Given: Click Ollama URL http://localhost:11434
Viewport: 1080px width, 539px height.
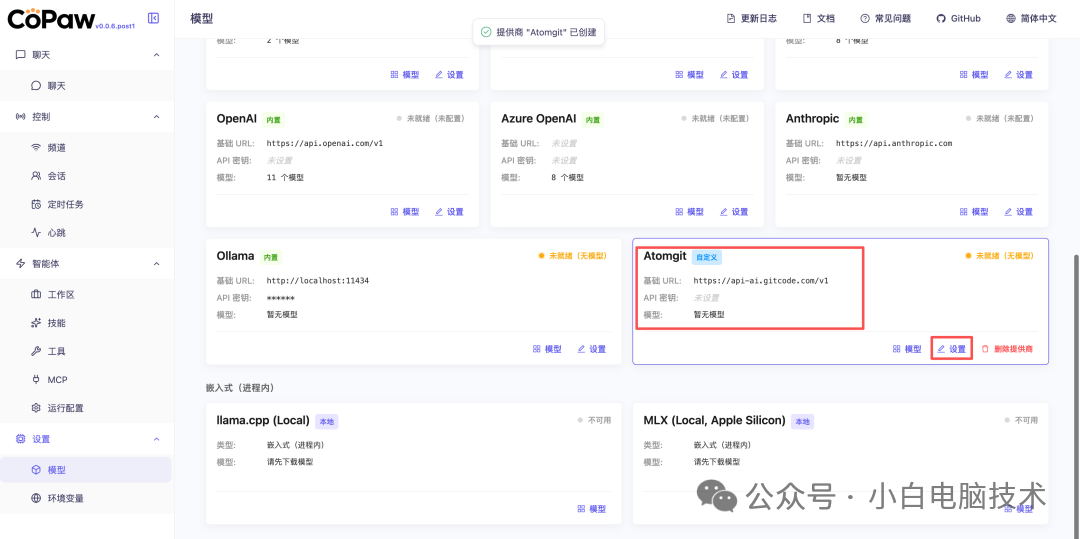Looking at the screenshot, I should [318, 280].
